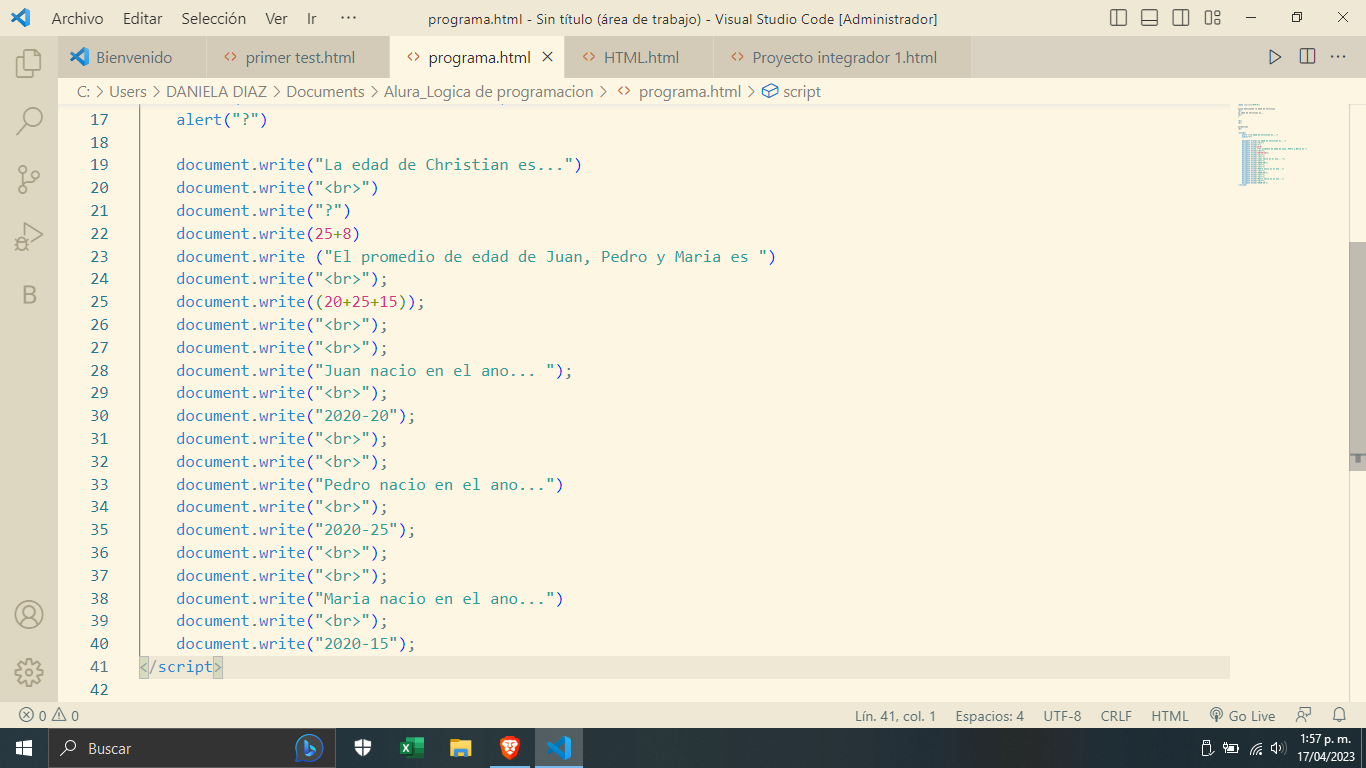Open editor More Actions ellipsis
This screenshot has height=768, width=1366.
tap(1338, 57)
